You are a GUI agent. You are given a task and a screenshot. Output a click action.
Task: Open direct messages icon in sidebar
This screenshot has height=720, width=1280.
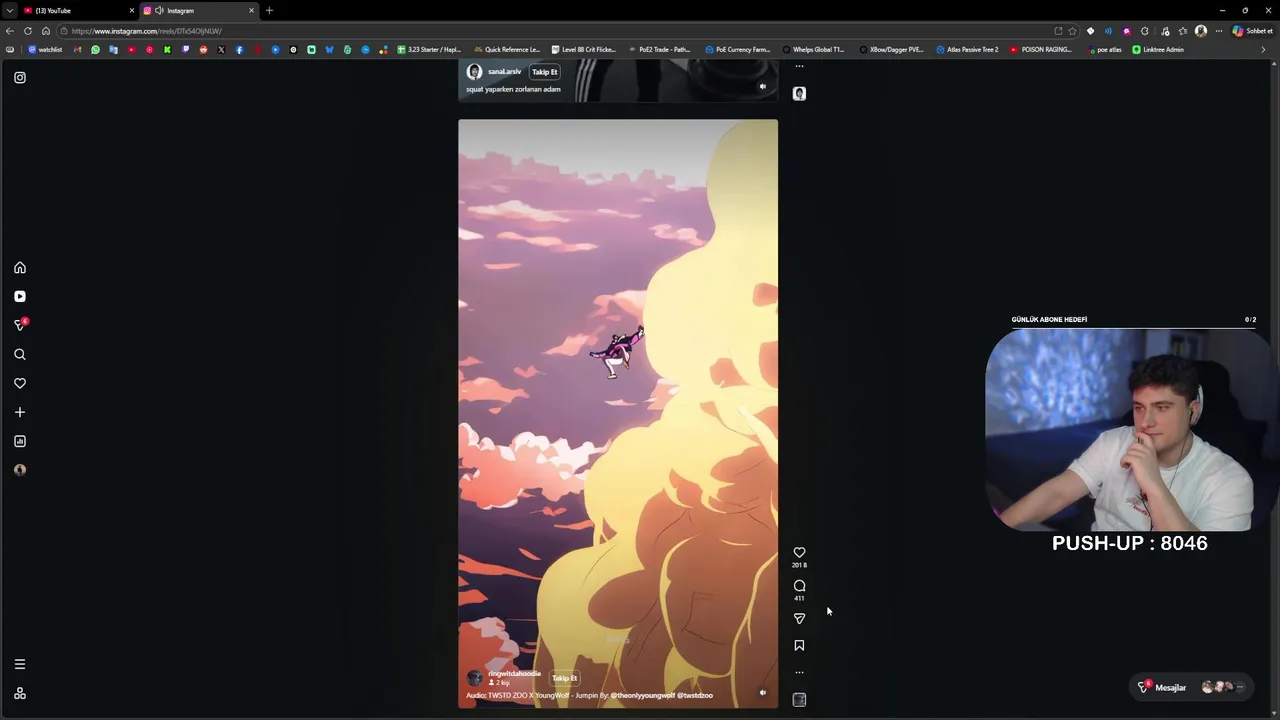20,325
